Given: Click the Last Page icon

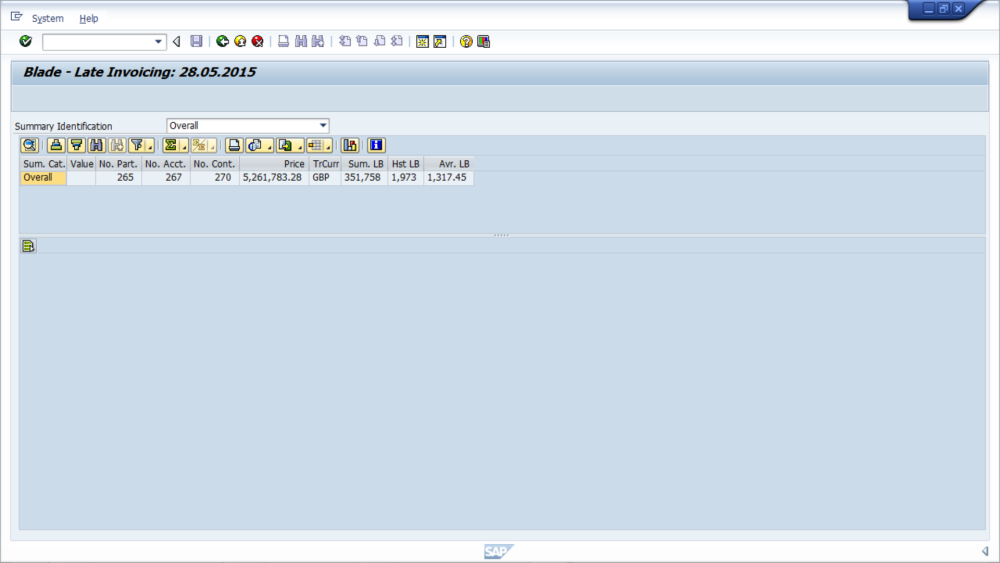Looking at the screenshot, I should tap(397, 41).
